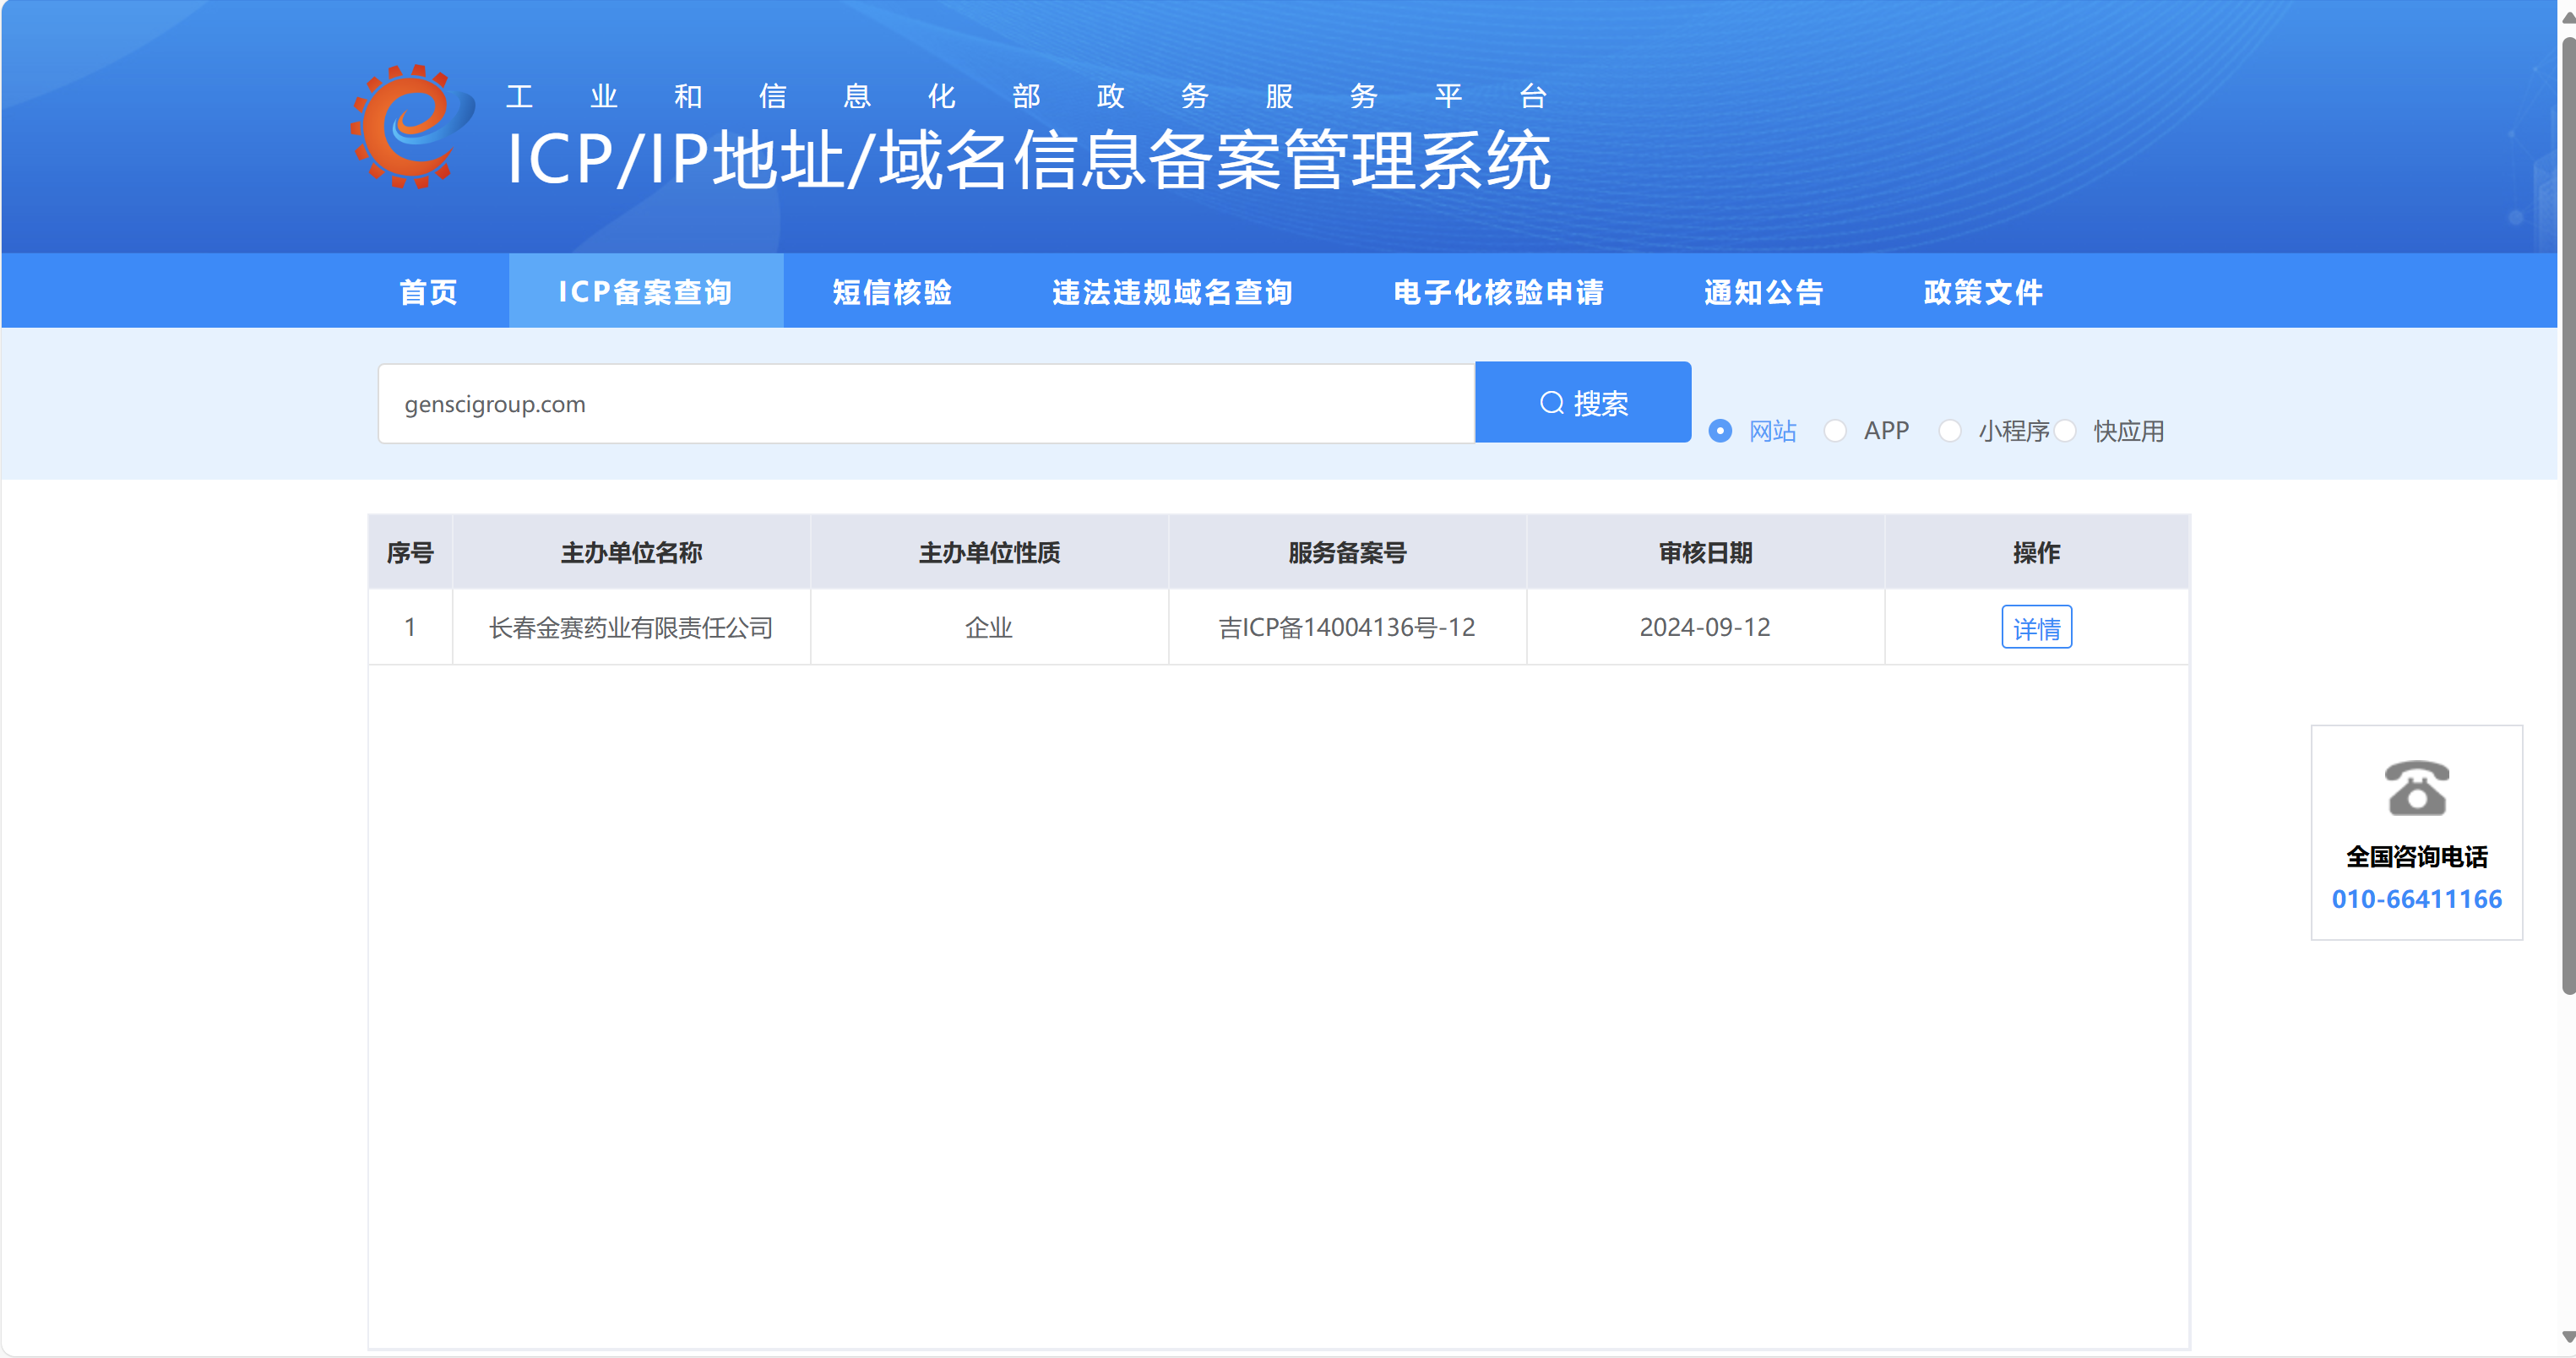Open the 通知公告 tab
This screenshot has width=2576, height=1358.
(1763, 292)
